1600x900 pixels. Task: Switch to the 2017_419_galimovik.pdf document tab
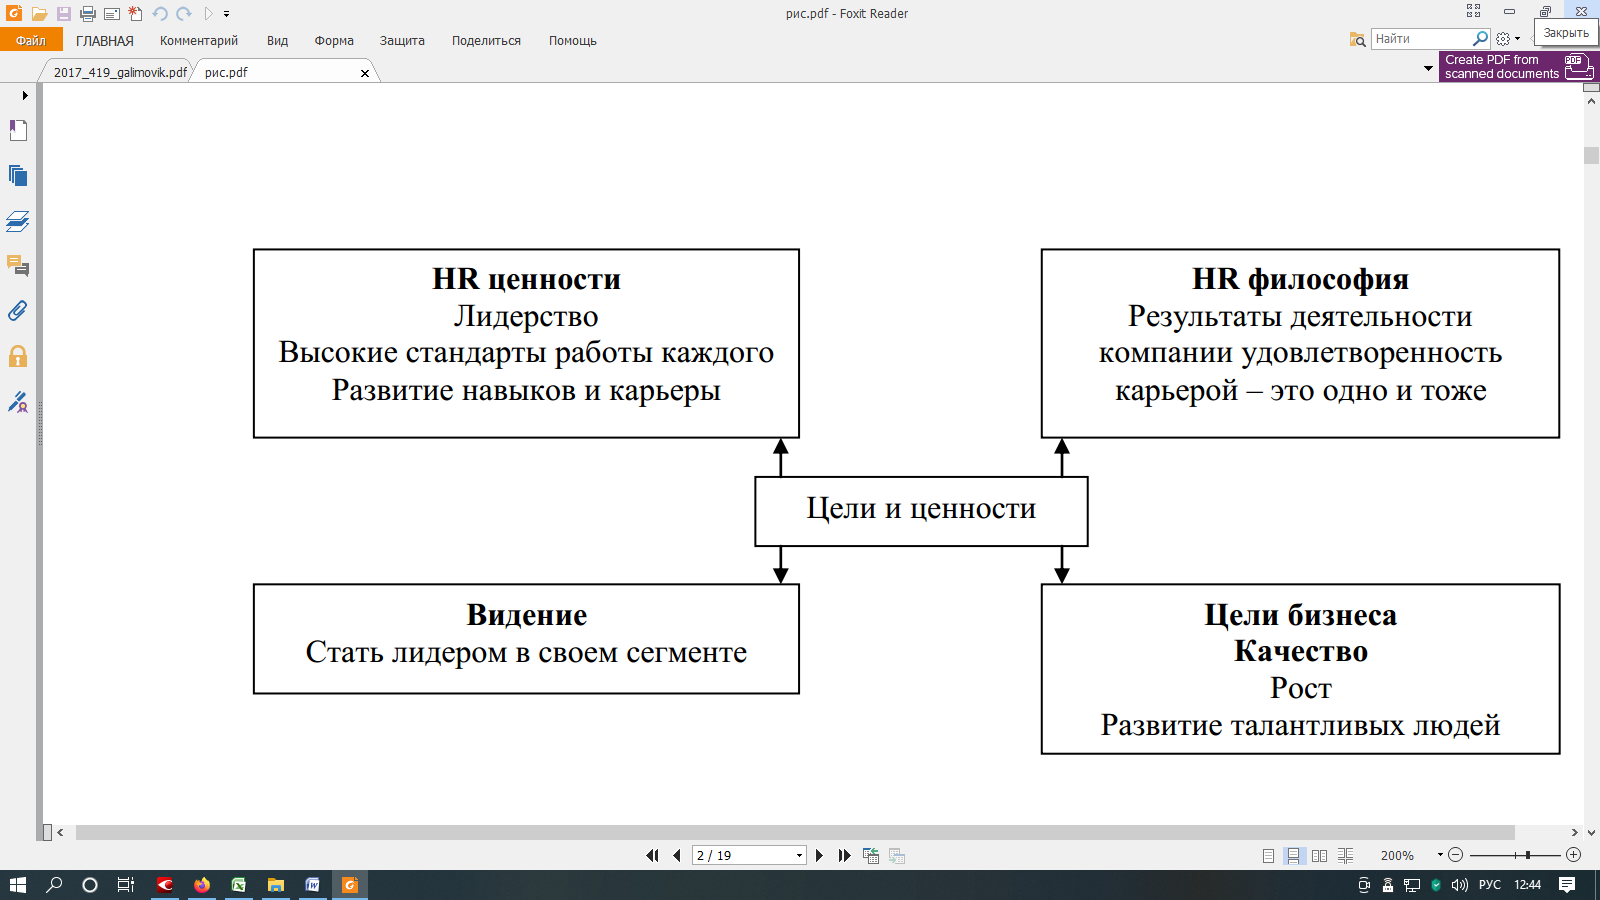[x=120, y=72]
